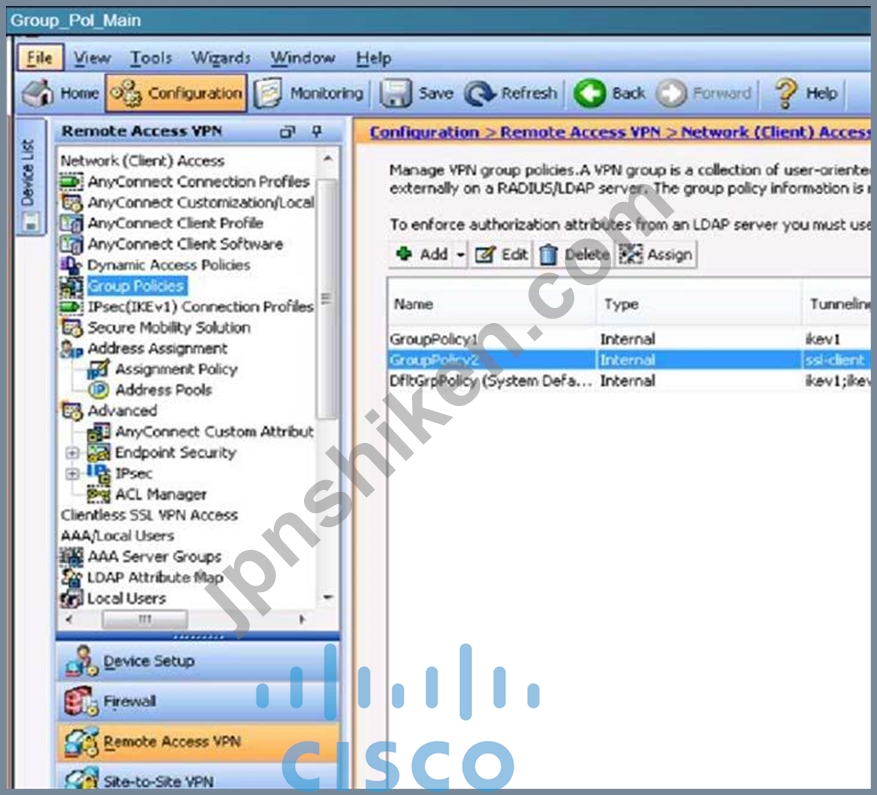Select Network (Client) Access tree item
The image size is (877, 795).
[x=143, y=161]
